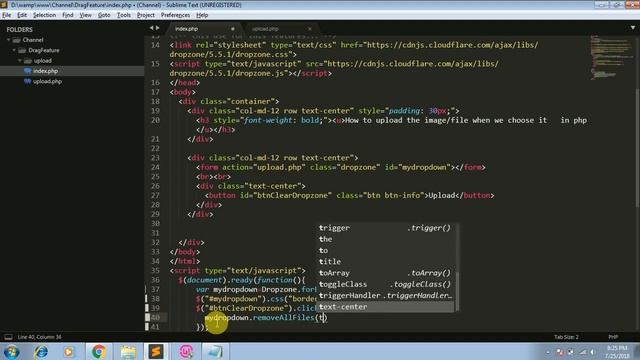Click the minimap code overview
This screenshot has width=640, height=360.
[610, 57]
